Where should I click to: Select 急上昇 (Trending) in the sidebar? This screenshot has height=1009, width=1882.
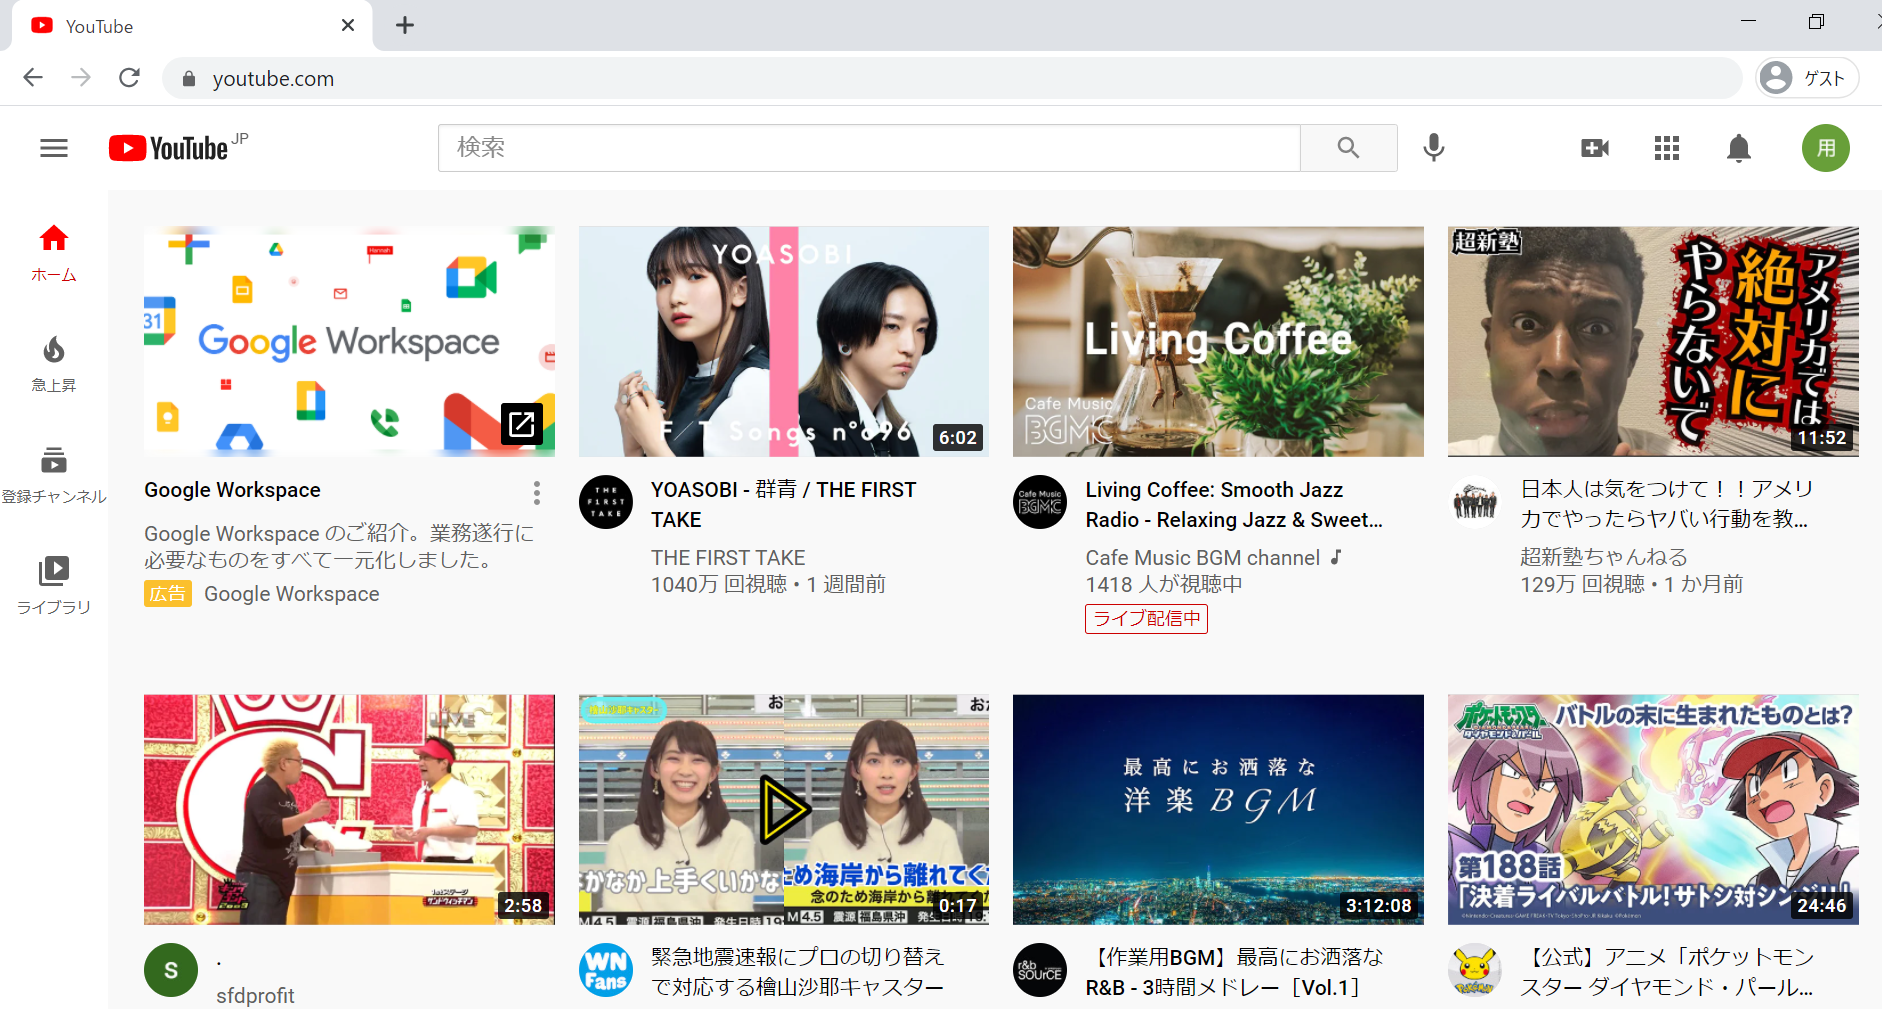[x=53, y=362]
